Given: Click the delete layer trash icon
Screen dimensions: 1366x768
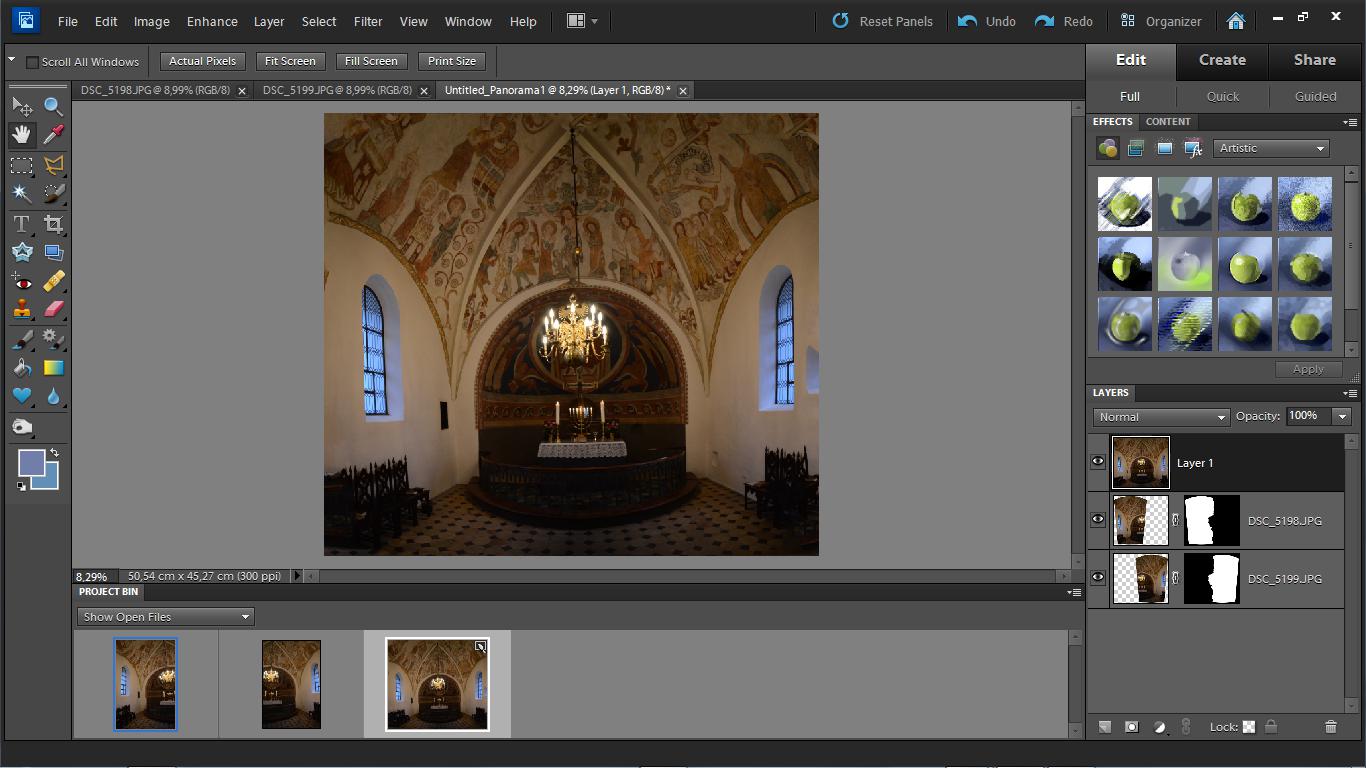Looking at the screenshot, I should tap(1330, 727).
